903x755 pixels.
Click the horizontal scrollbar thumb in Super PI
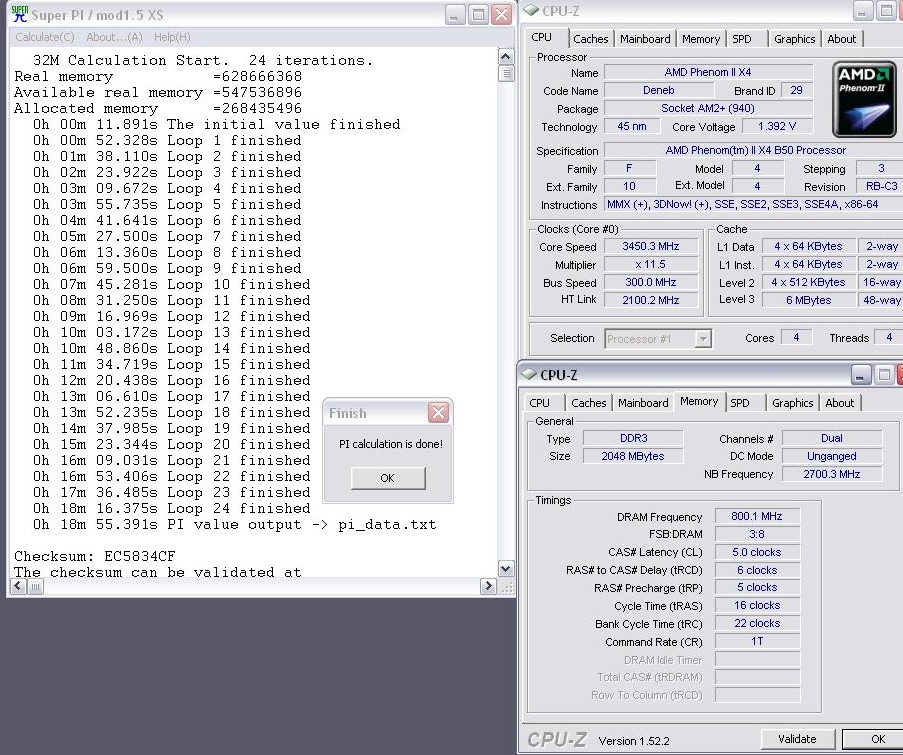tap(35, 586)
